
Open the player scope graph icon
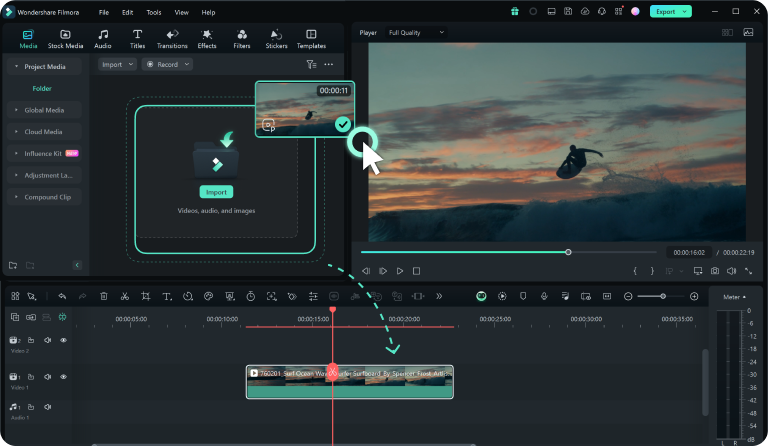click(748, 32)
